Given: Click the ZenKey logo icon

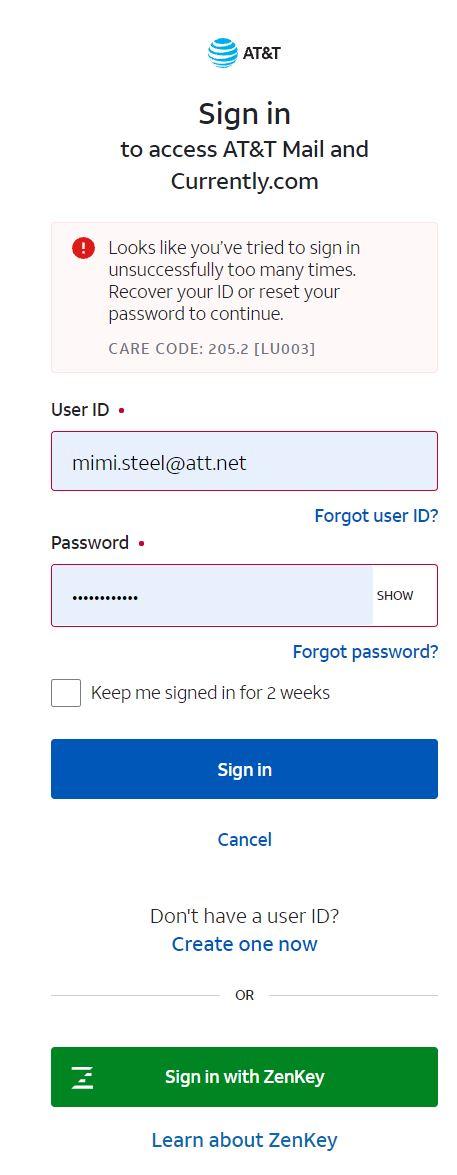Looking at the screenshot, I should click(x=83, y=1078).
